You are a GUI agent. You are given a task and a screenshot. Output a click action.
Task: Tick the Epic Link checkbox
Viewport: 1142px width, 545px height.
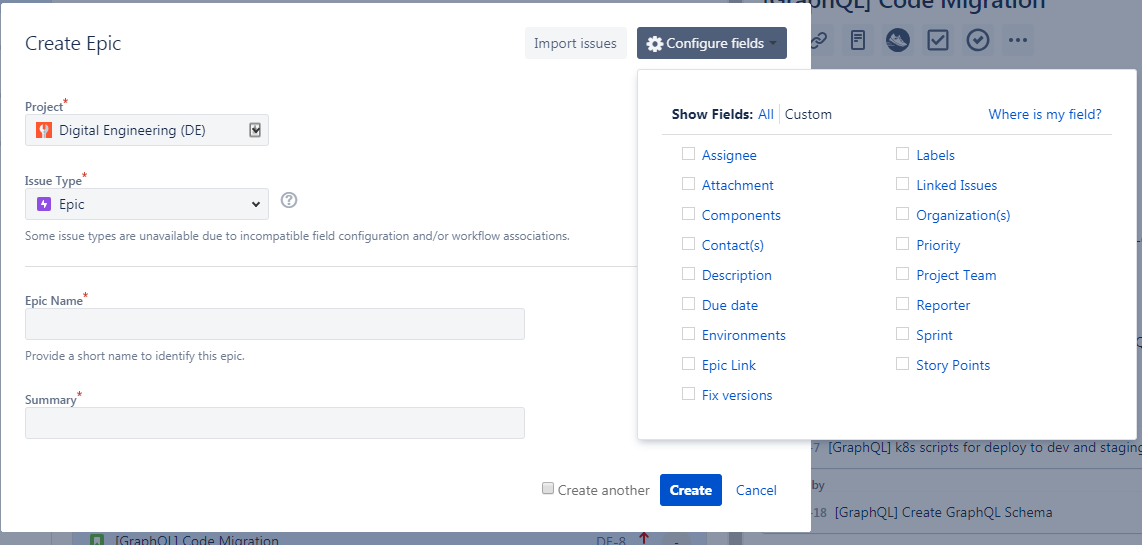tap(688, 363)
